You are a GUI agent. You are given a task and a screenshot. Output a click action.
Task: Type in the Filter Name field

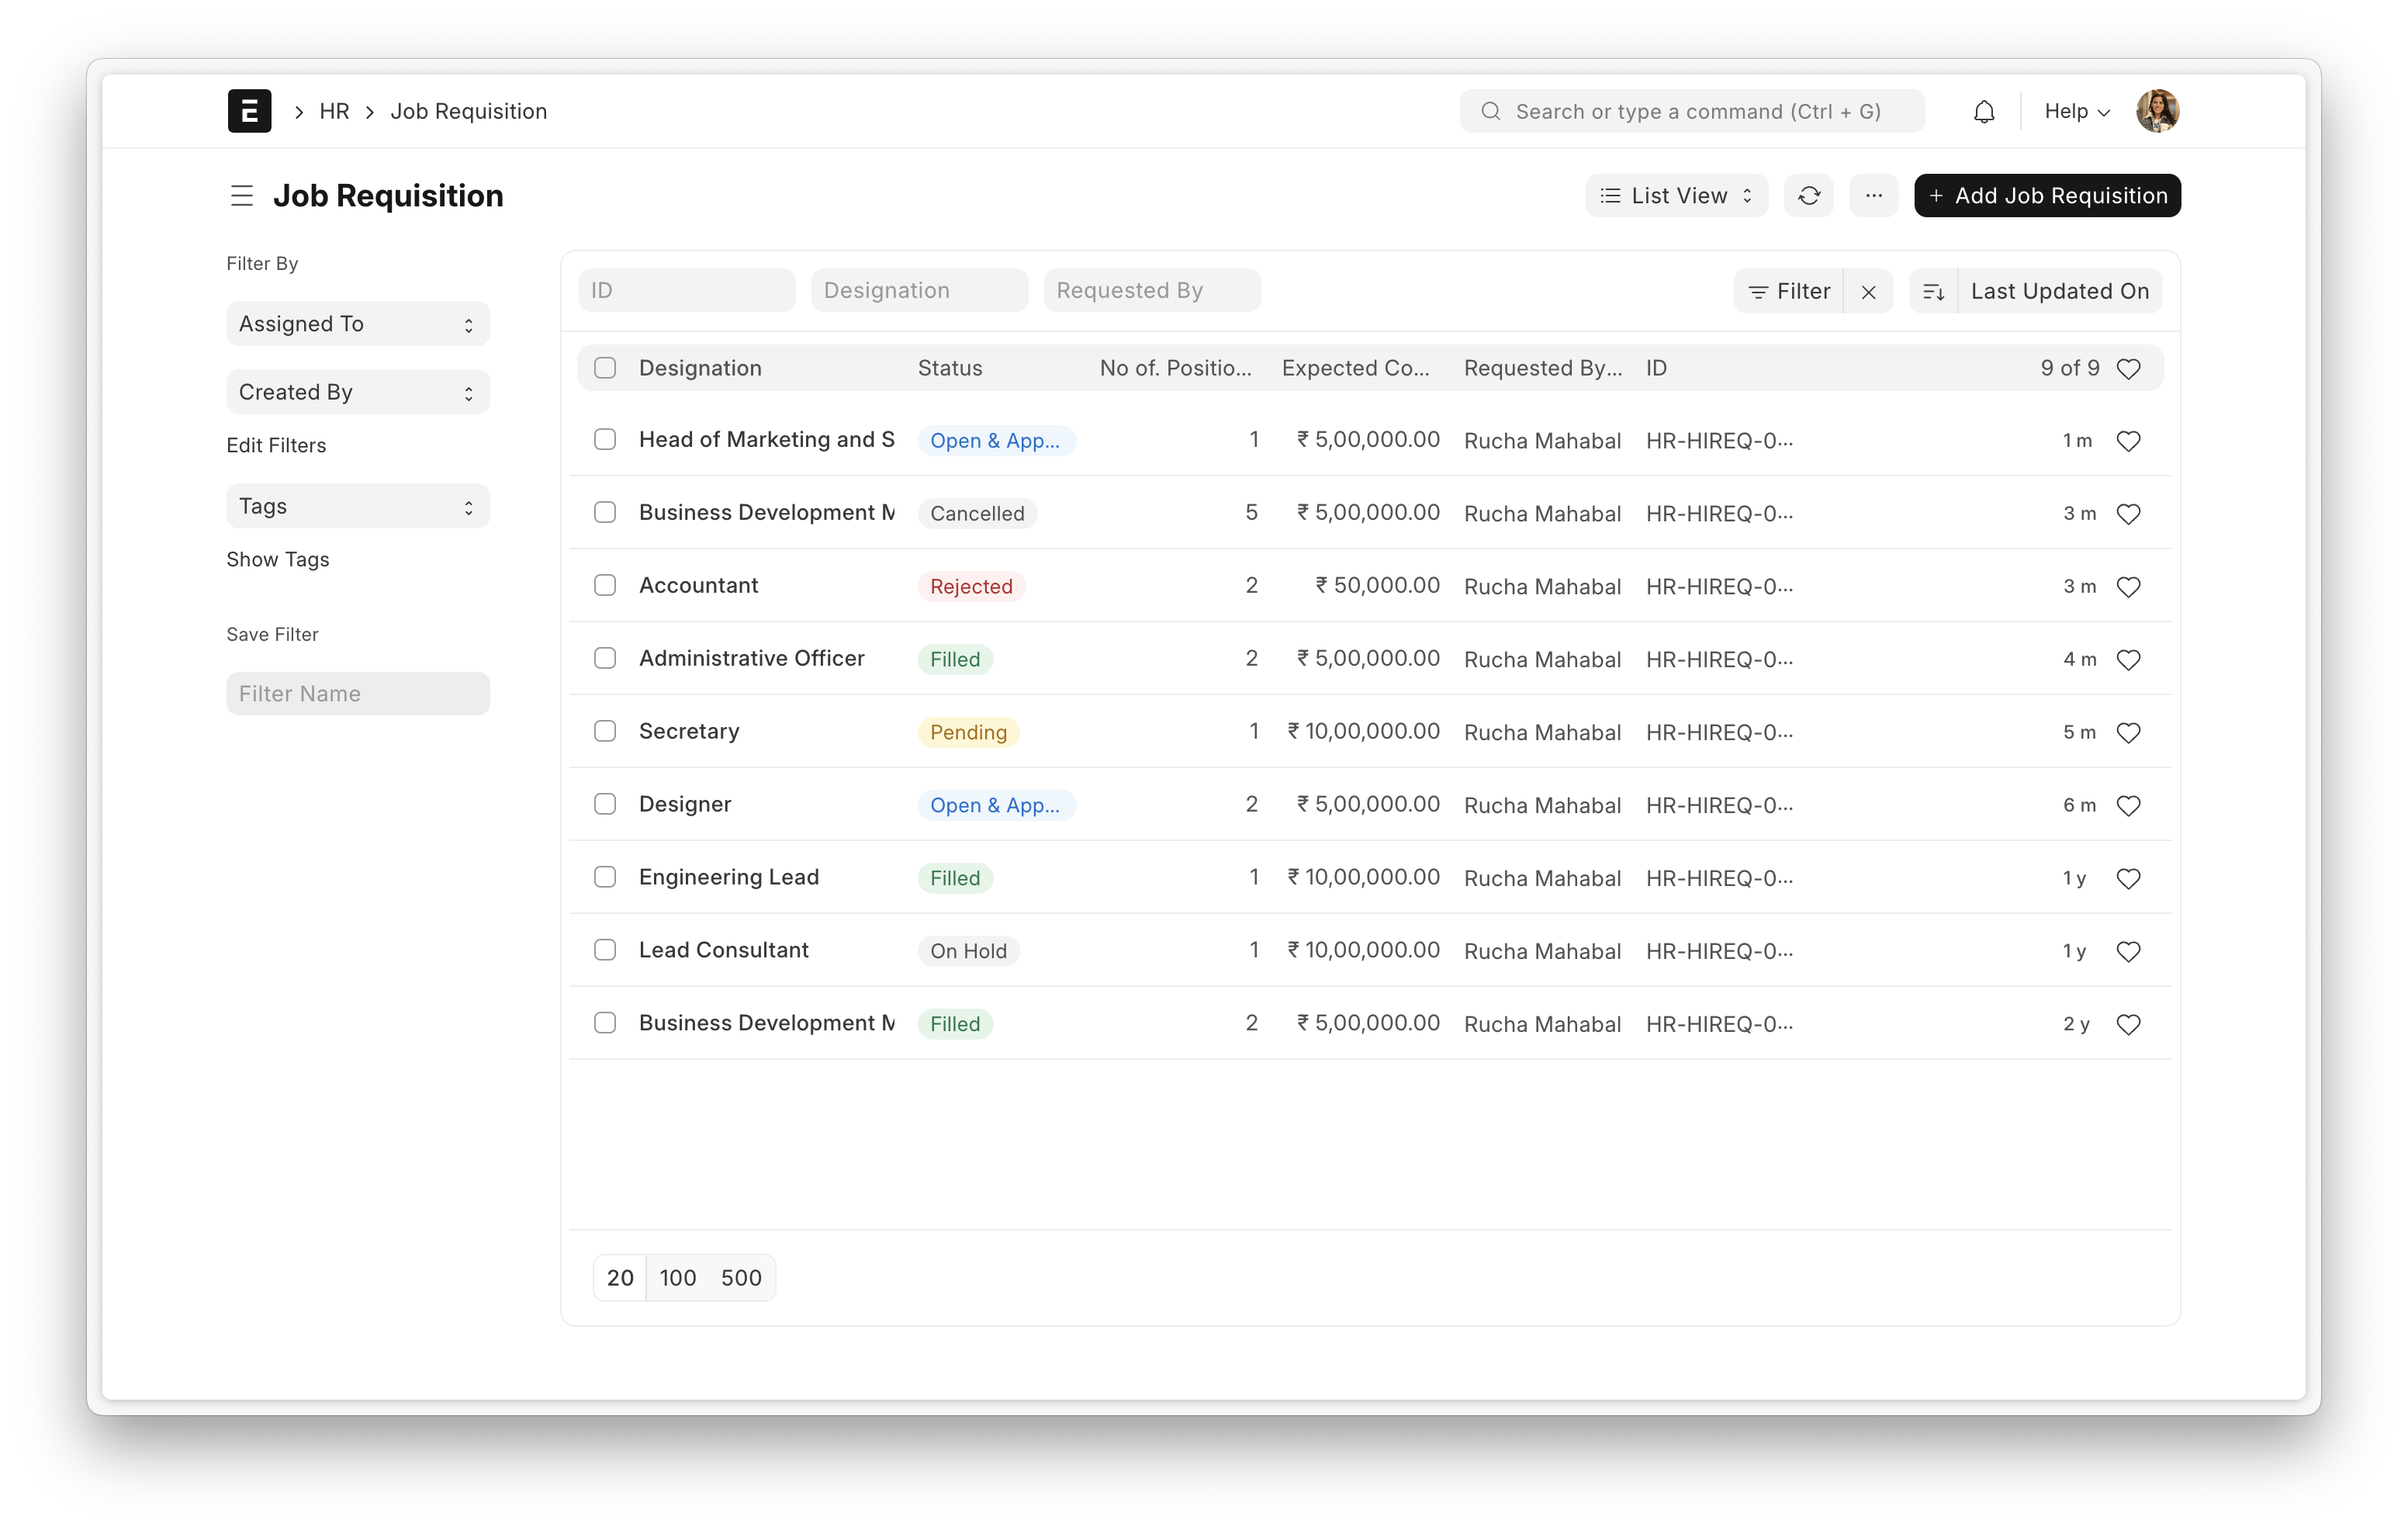(x=357, y=693)
